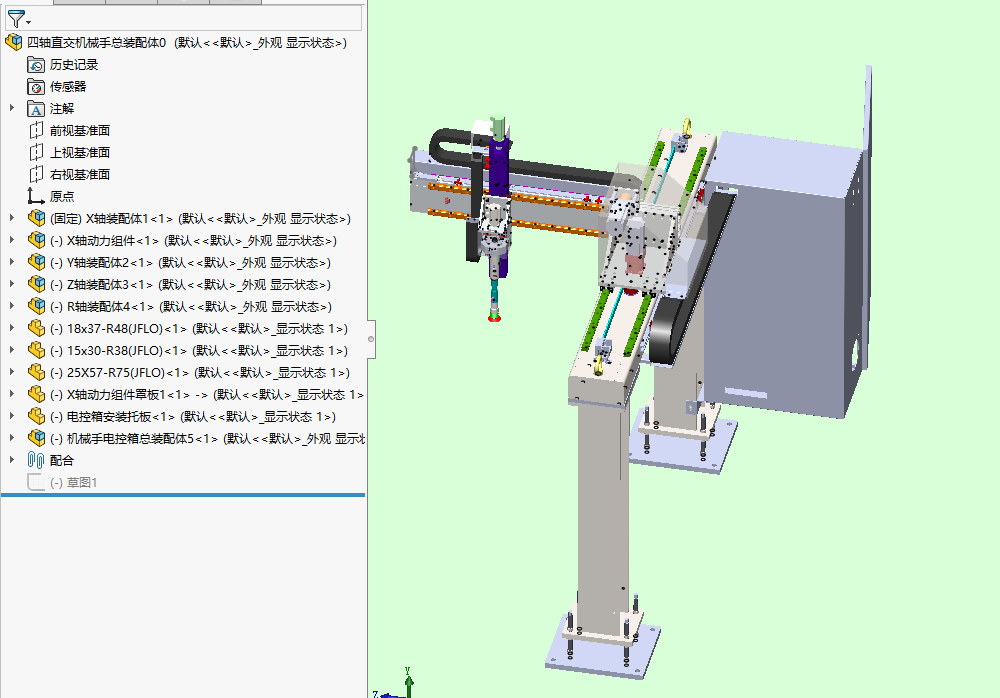
Task: Click the rollback bar below 草图1
Action: tap(183, 494)
